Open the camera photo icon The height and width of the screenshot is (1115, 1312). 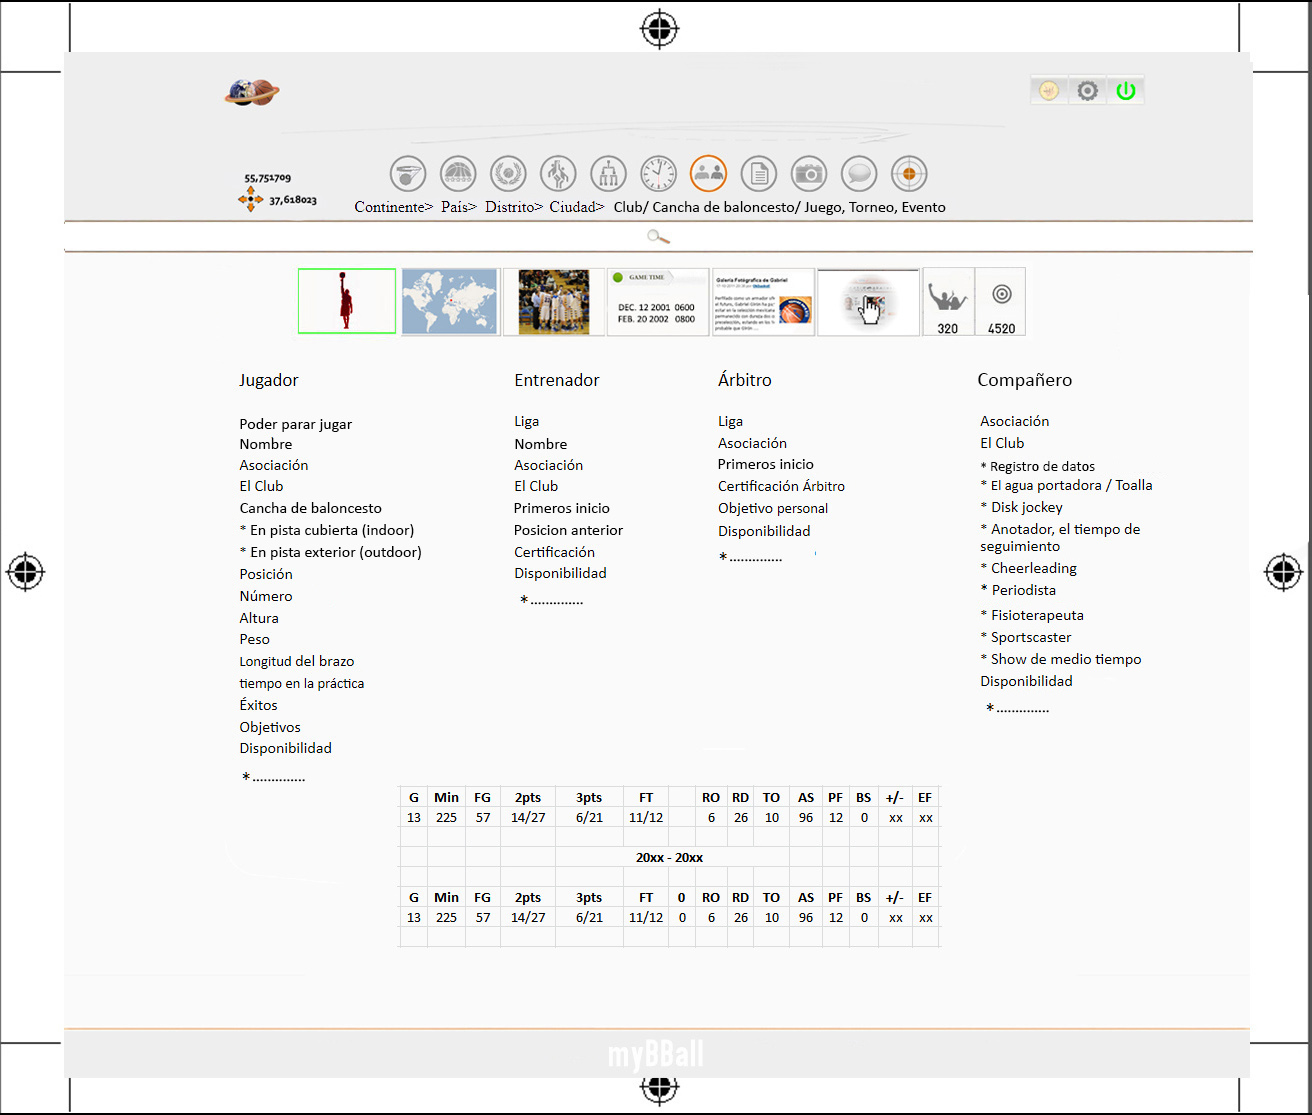pos(809,174)
